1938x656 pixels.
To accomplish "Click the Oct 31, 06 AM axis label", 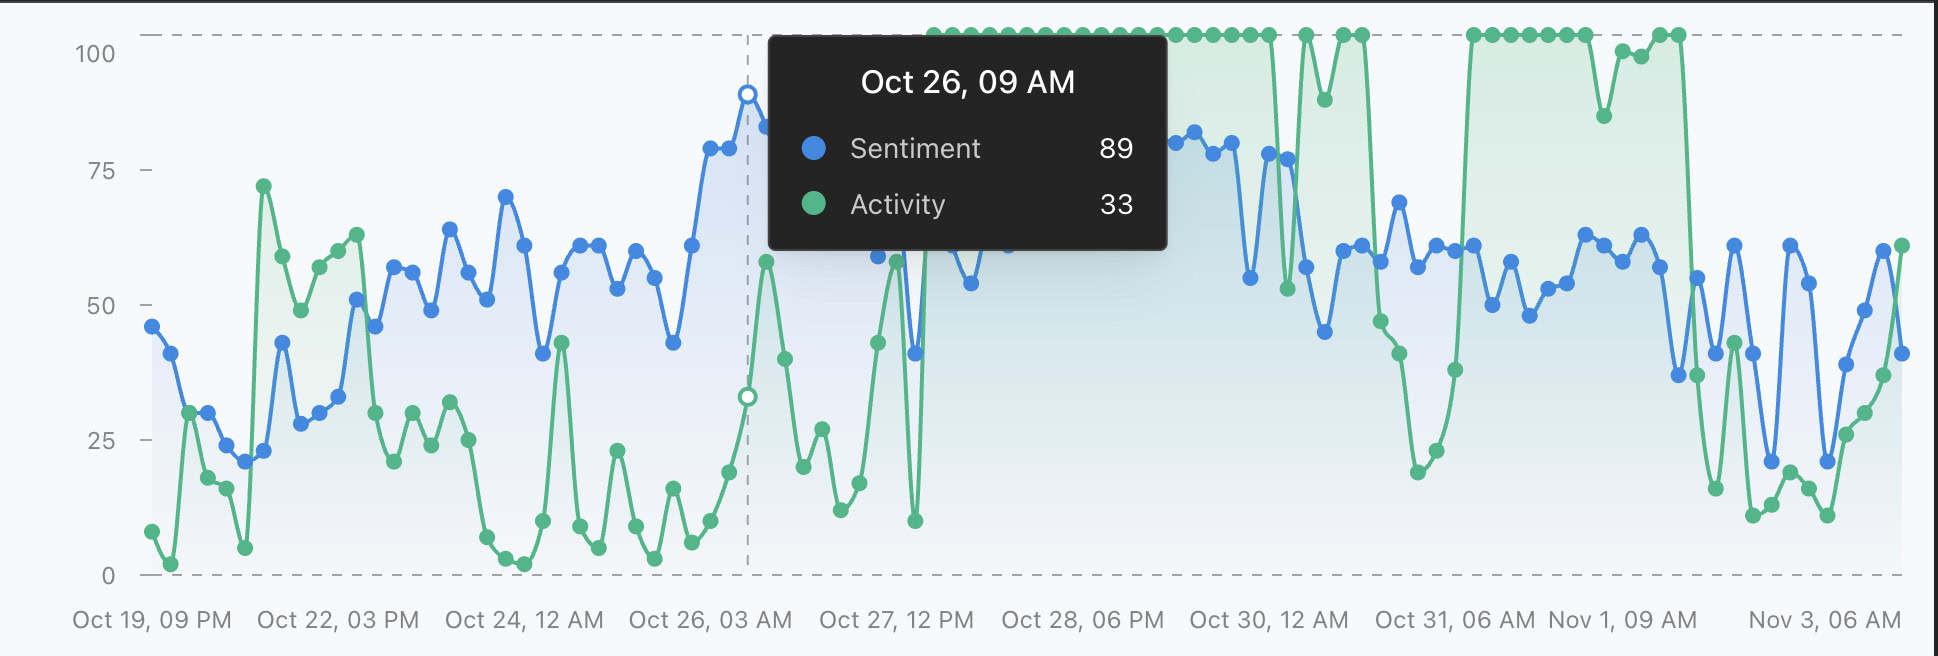I will click(x=1455, y=620).
